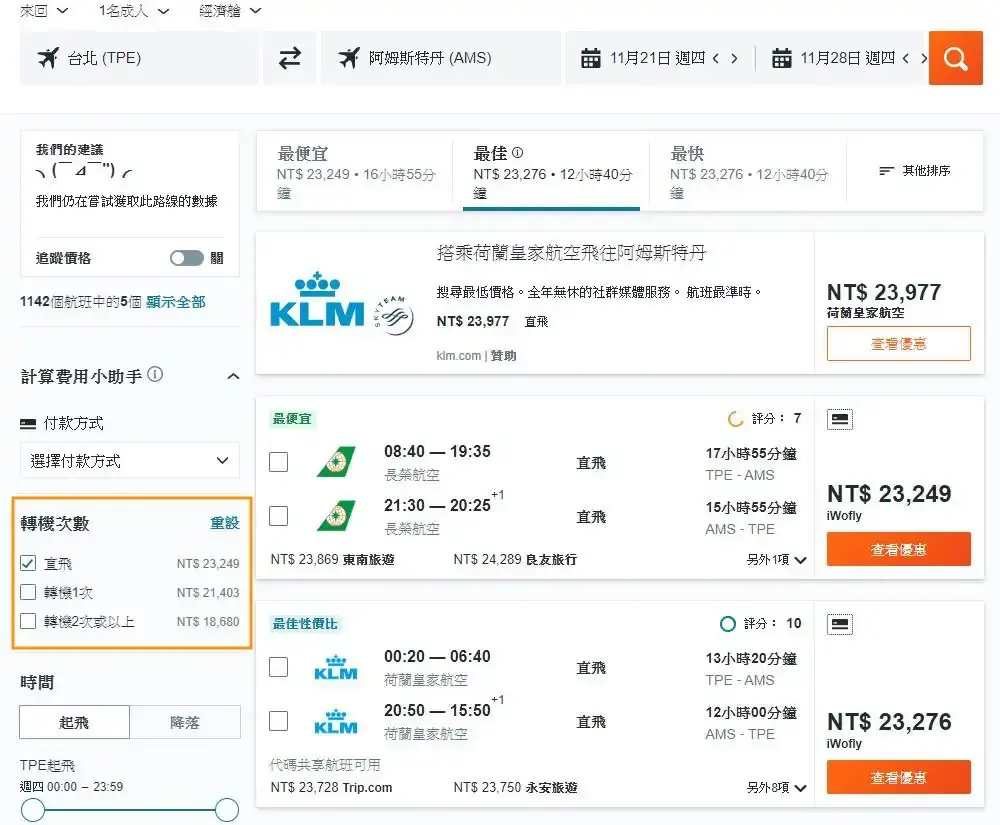Click payment card icon on NT$ 23,276 result
Screen dimensions: 1000x825
click(x=840, y=624)
